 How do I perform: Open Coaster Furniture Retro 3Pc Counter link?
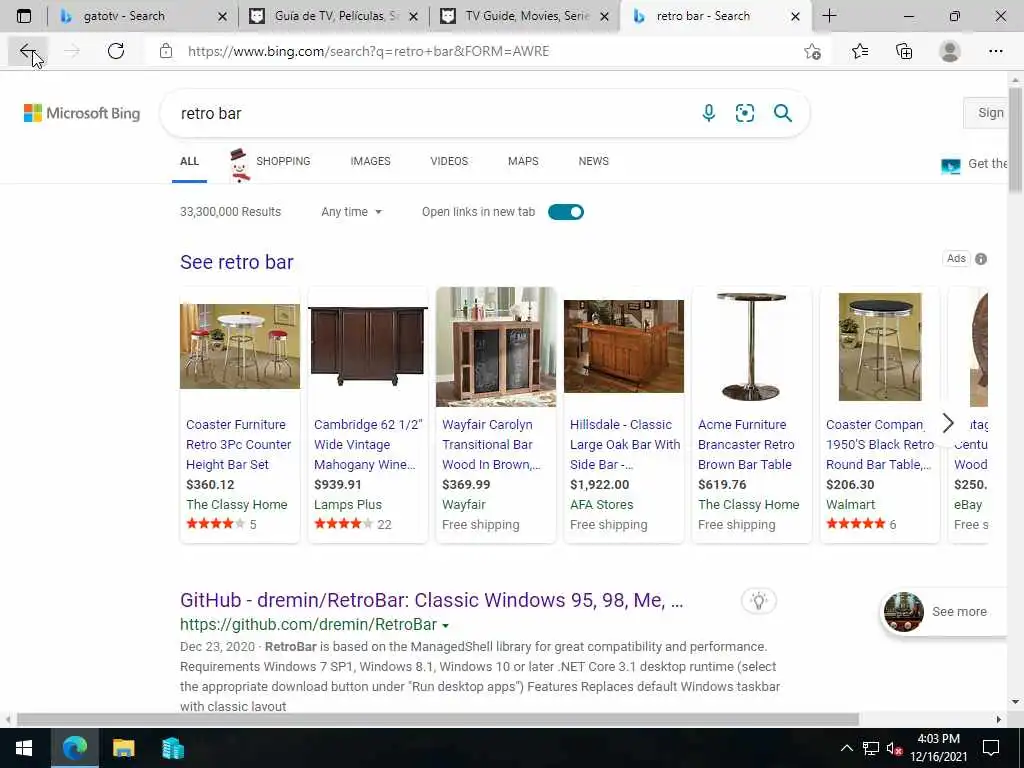tap(238, 444)
